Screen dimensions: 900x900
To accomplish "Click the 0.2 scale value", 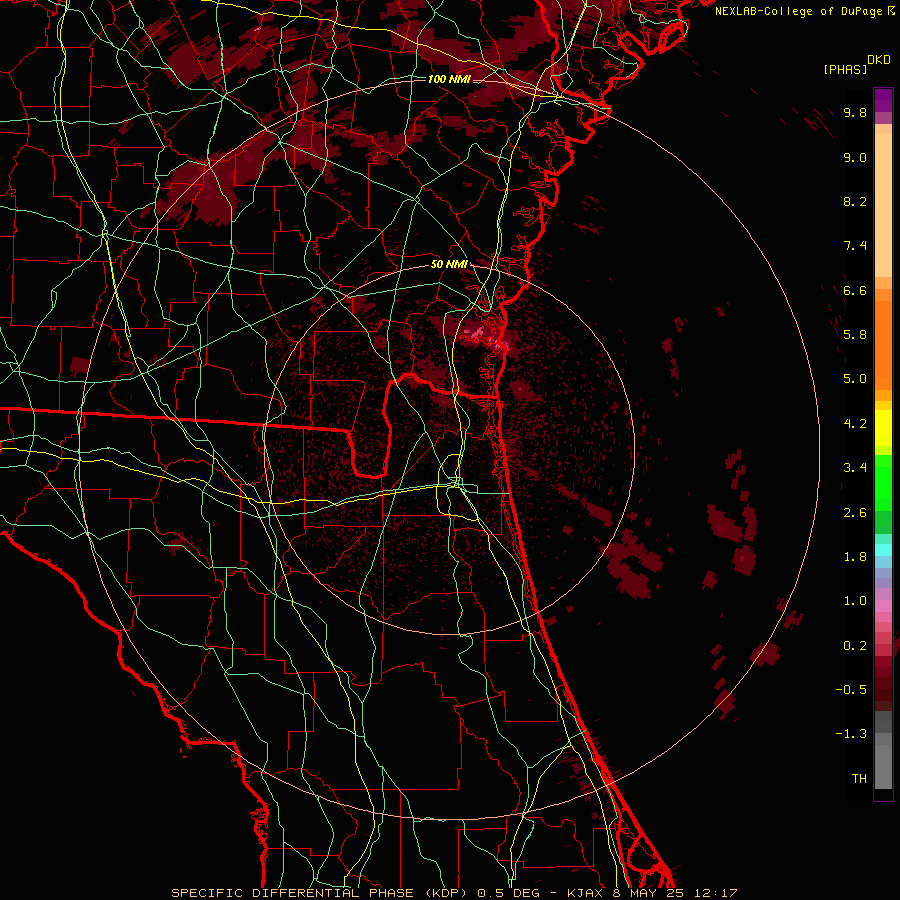I will coord(855,646).
